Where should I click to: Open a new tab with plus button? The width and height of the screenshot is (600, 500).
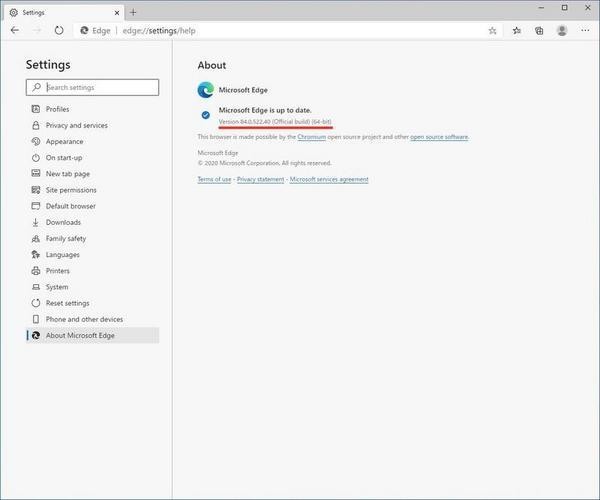(x=133, y=12)
